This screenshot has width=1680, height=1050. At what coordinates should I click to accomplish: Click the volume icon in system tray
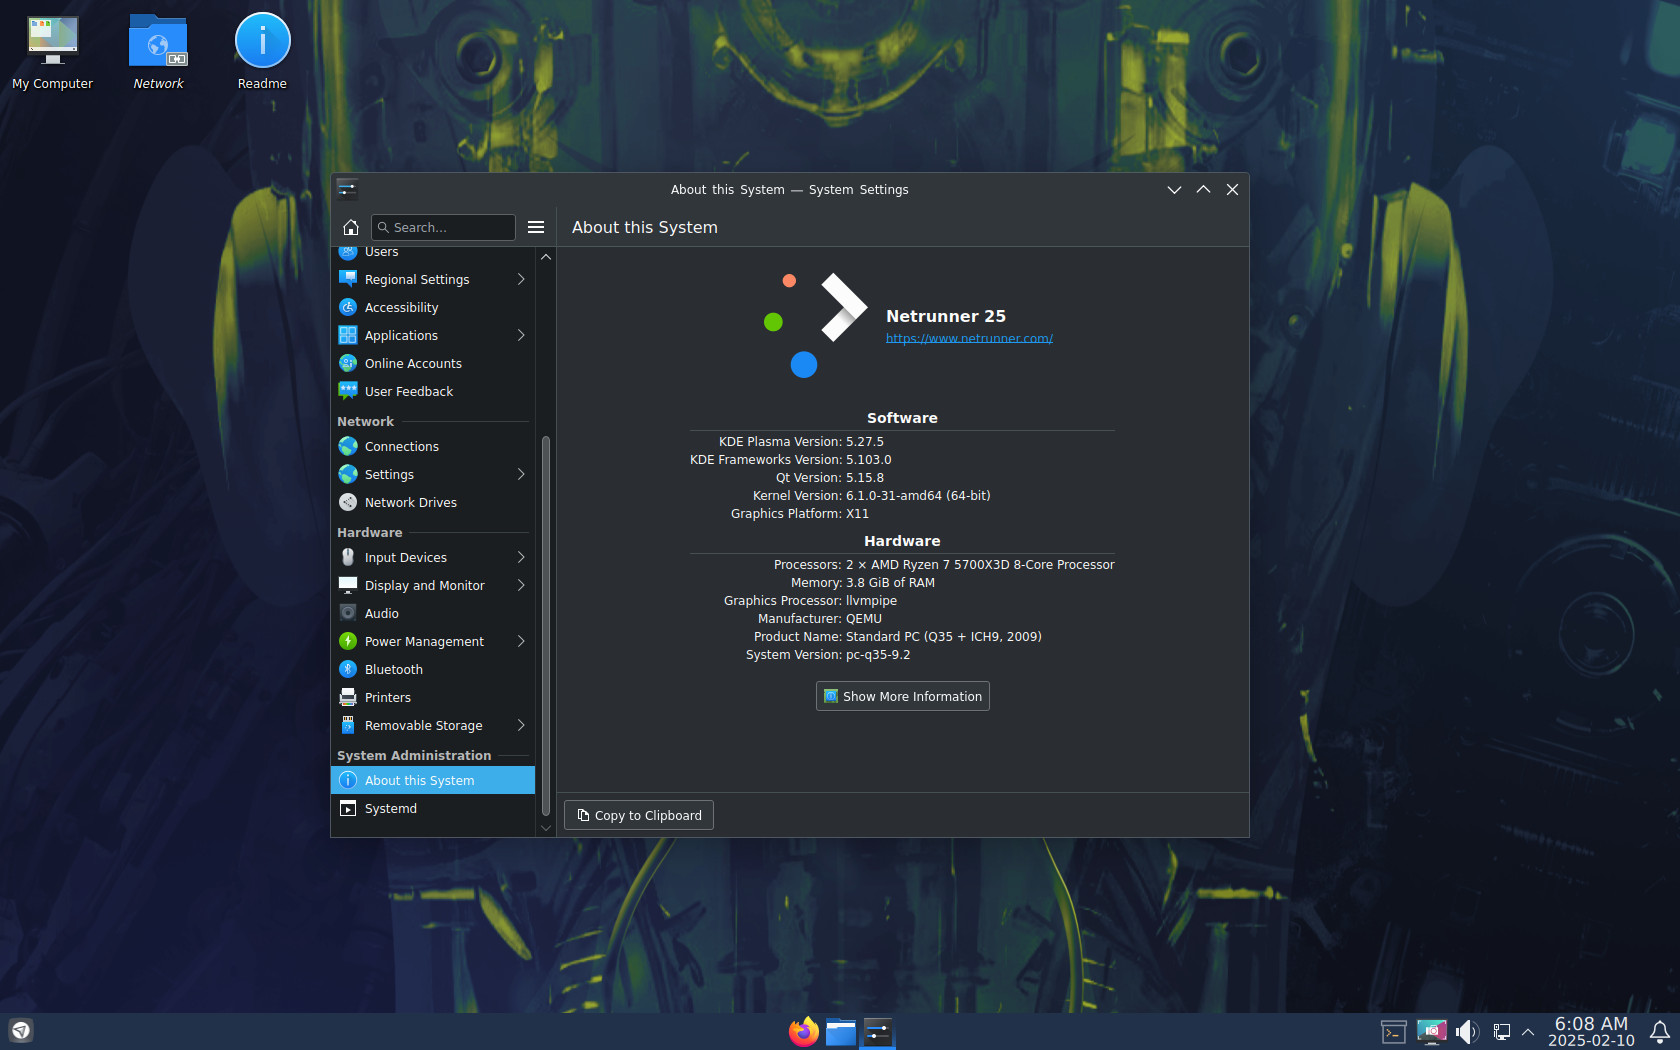pos(1466,1031)
